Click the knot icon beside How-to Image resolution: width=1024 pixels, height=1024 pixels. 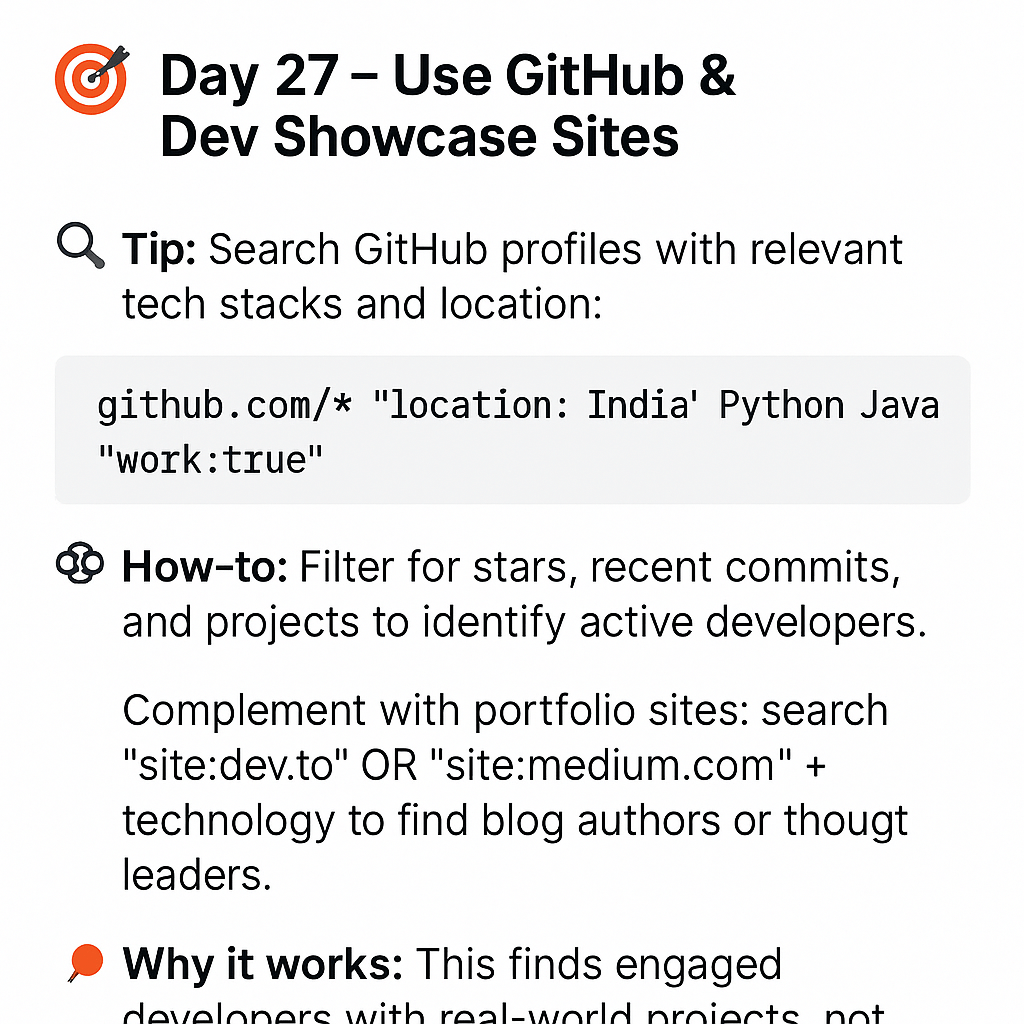pyautogui.click(x=80, y=566)
